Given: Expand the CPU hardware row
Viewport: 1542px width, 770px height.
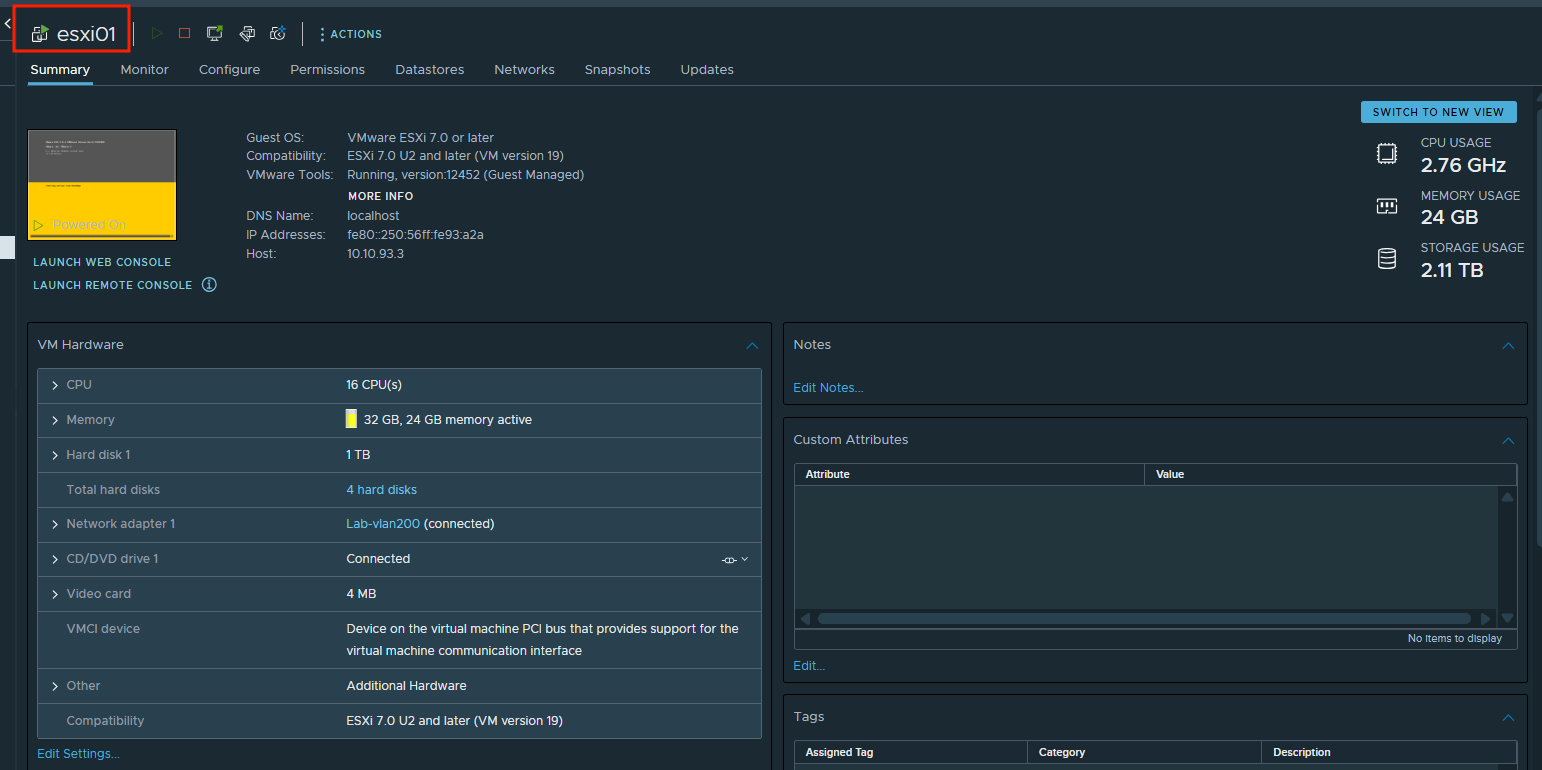Looking at the screenshot, I should [x=55, y=385].
